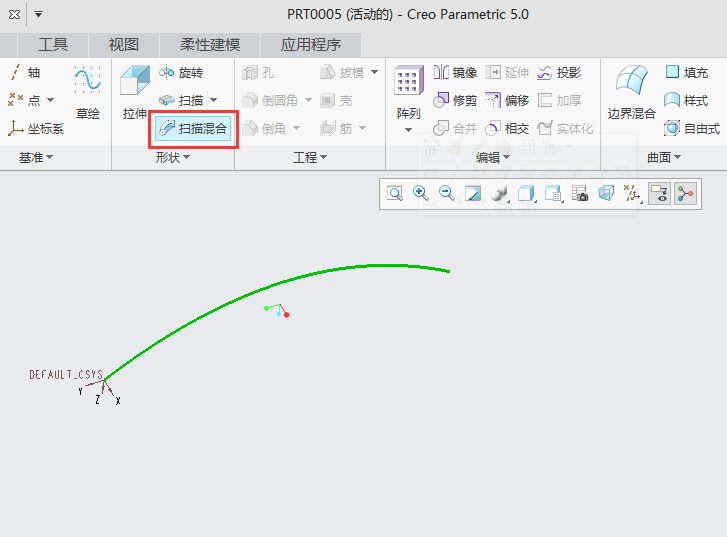727x537 pixels.
Task: Click the Intersect (相交) tool
Action: click(507, 128)
